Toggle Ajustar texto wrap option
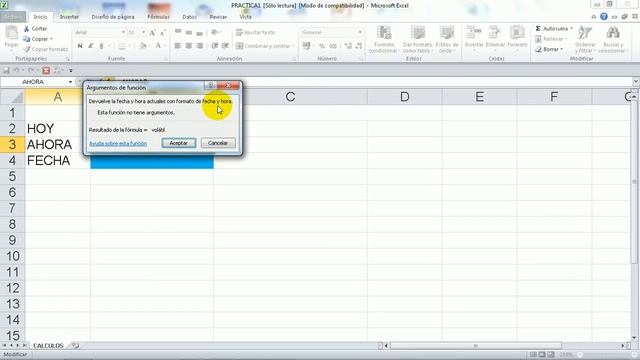 point(256,32)
